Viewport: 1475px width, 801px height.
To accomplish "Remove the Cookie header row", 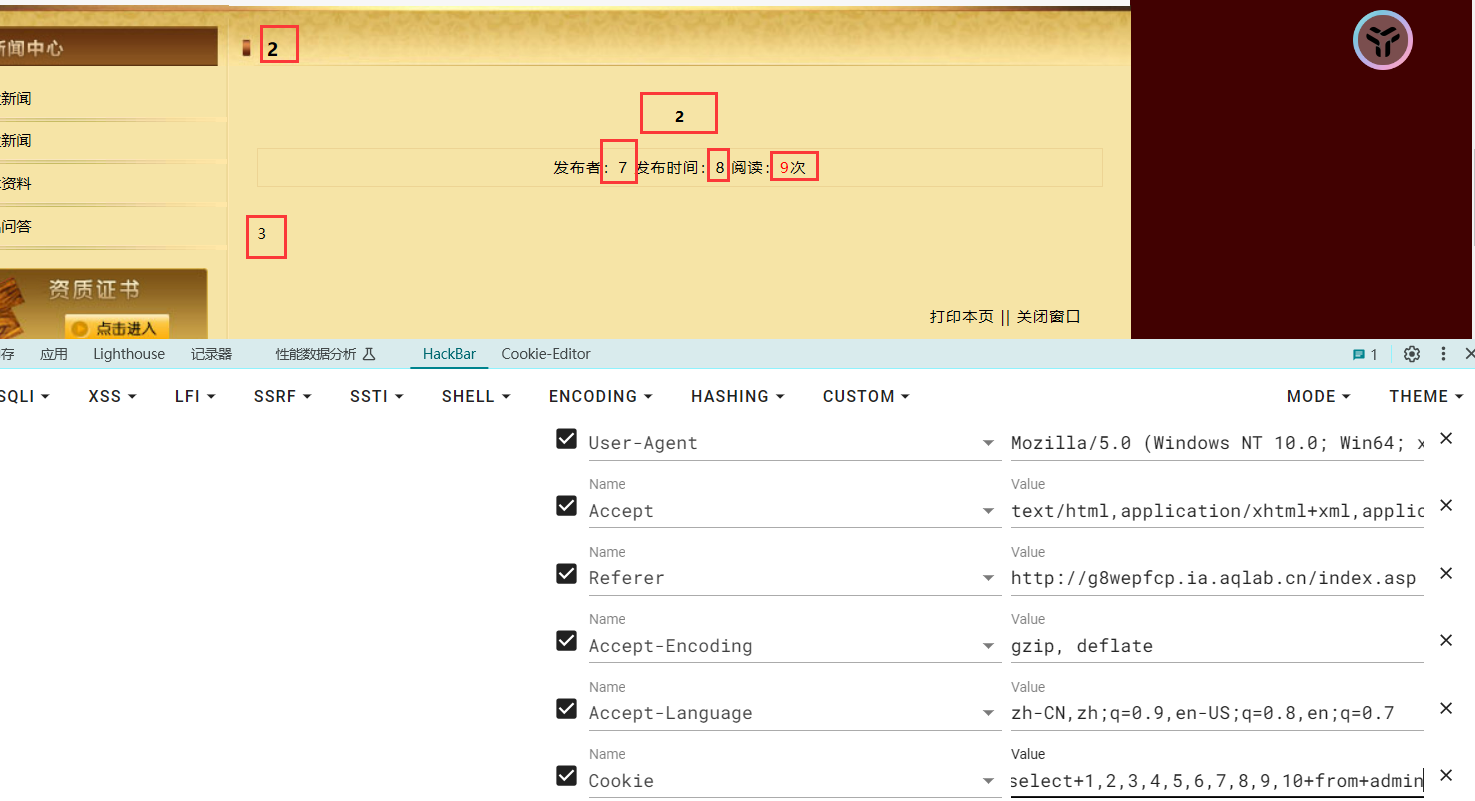I will pos(1445,775).
